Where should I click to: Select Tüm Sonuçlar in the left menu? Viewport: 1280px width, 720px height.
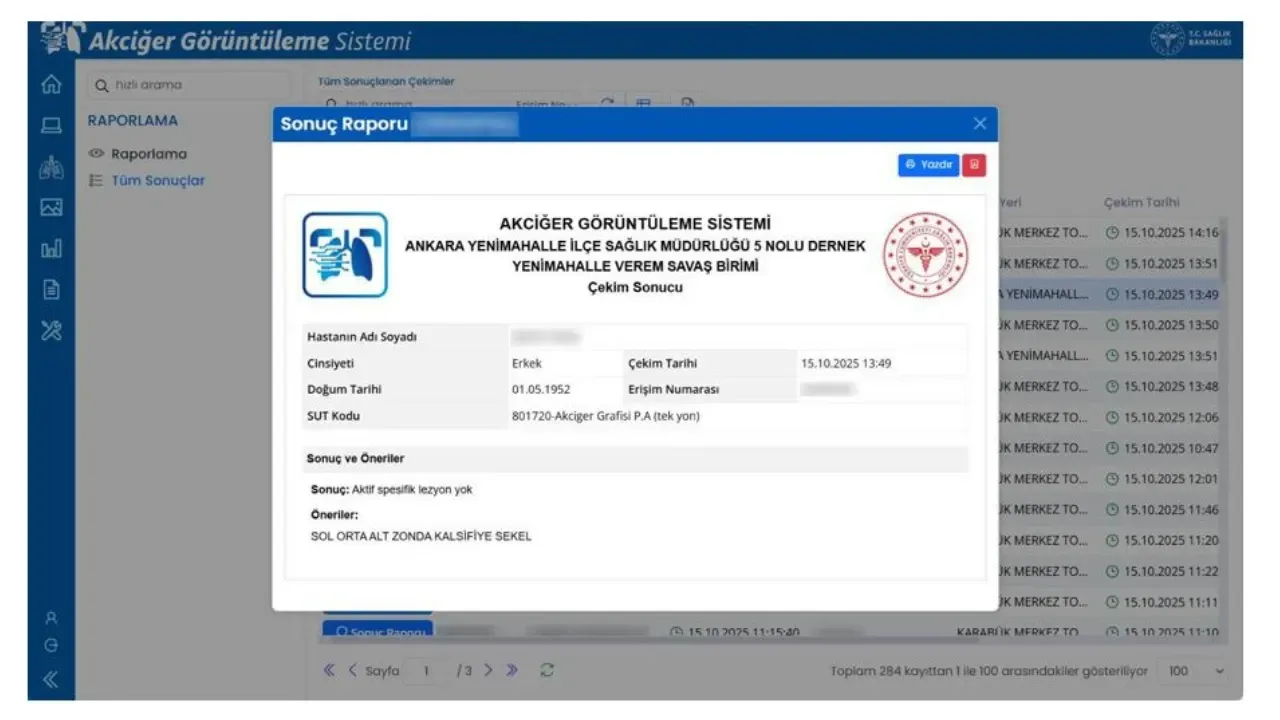pyautogui.click(x=157, y=181)
